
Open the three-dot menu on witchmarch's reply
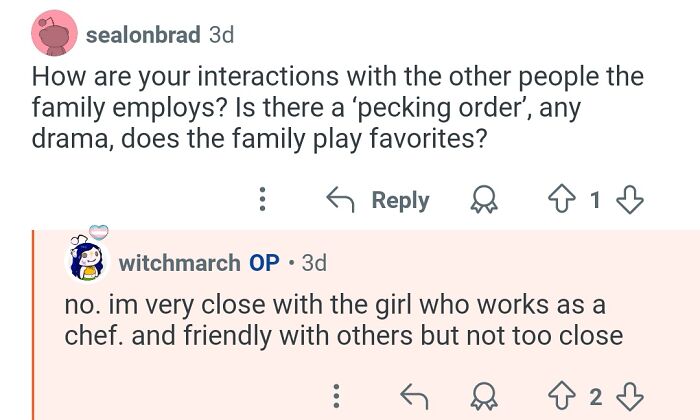337,396
